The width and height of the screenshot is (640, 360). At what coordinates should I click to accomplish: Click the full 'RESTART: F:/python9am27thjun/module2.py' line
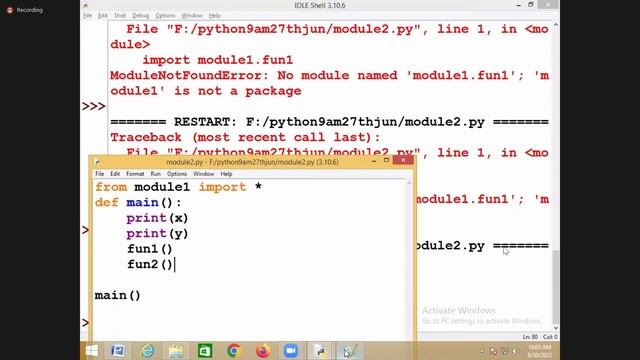click(329, 122)
